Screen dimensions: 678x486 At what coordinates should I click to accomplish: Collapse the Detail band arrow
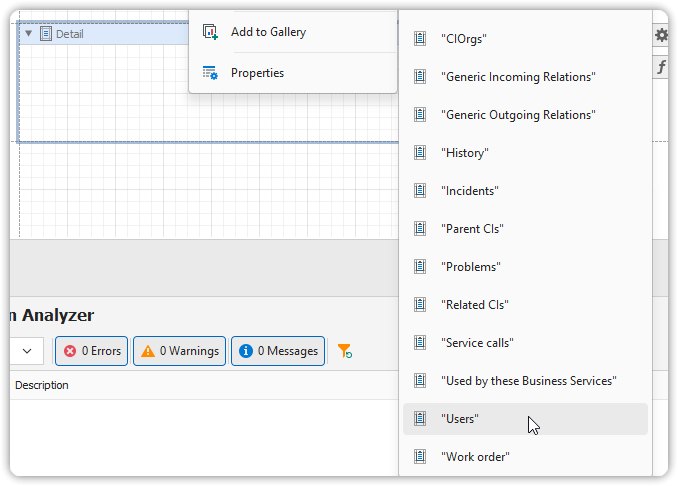pyautogui.click(x=29, y=34)
